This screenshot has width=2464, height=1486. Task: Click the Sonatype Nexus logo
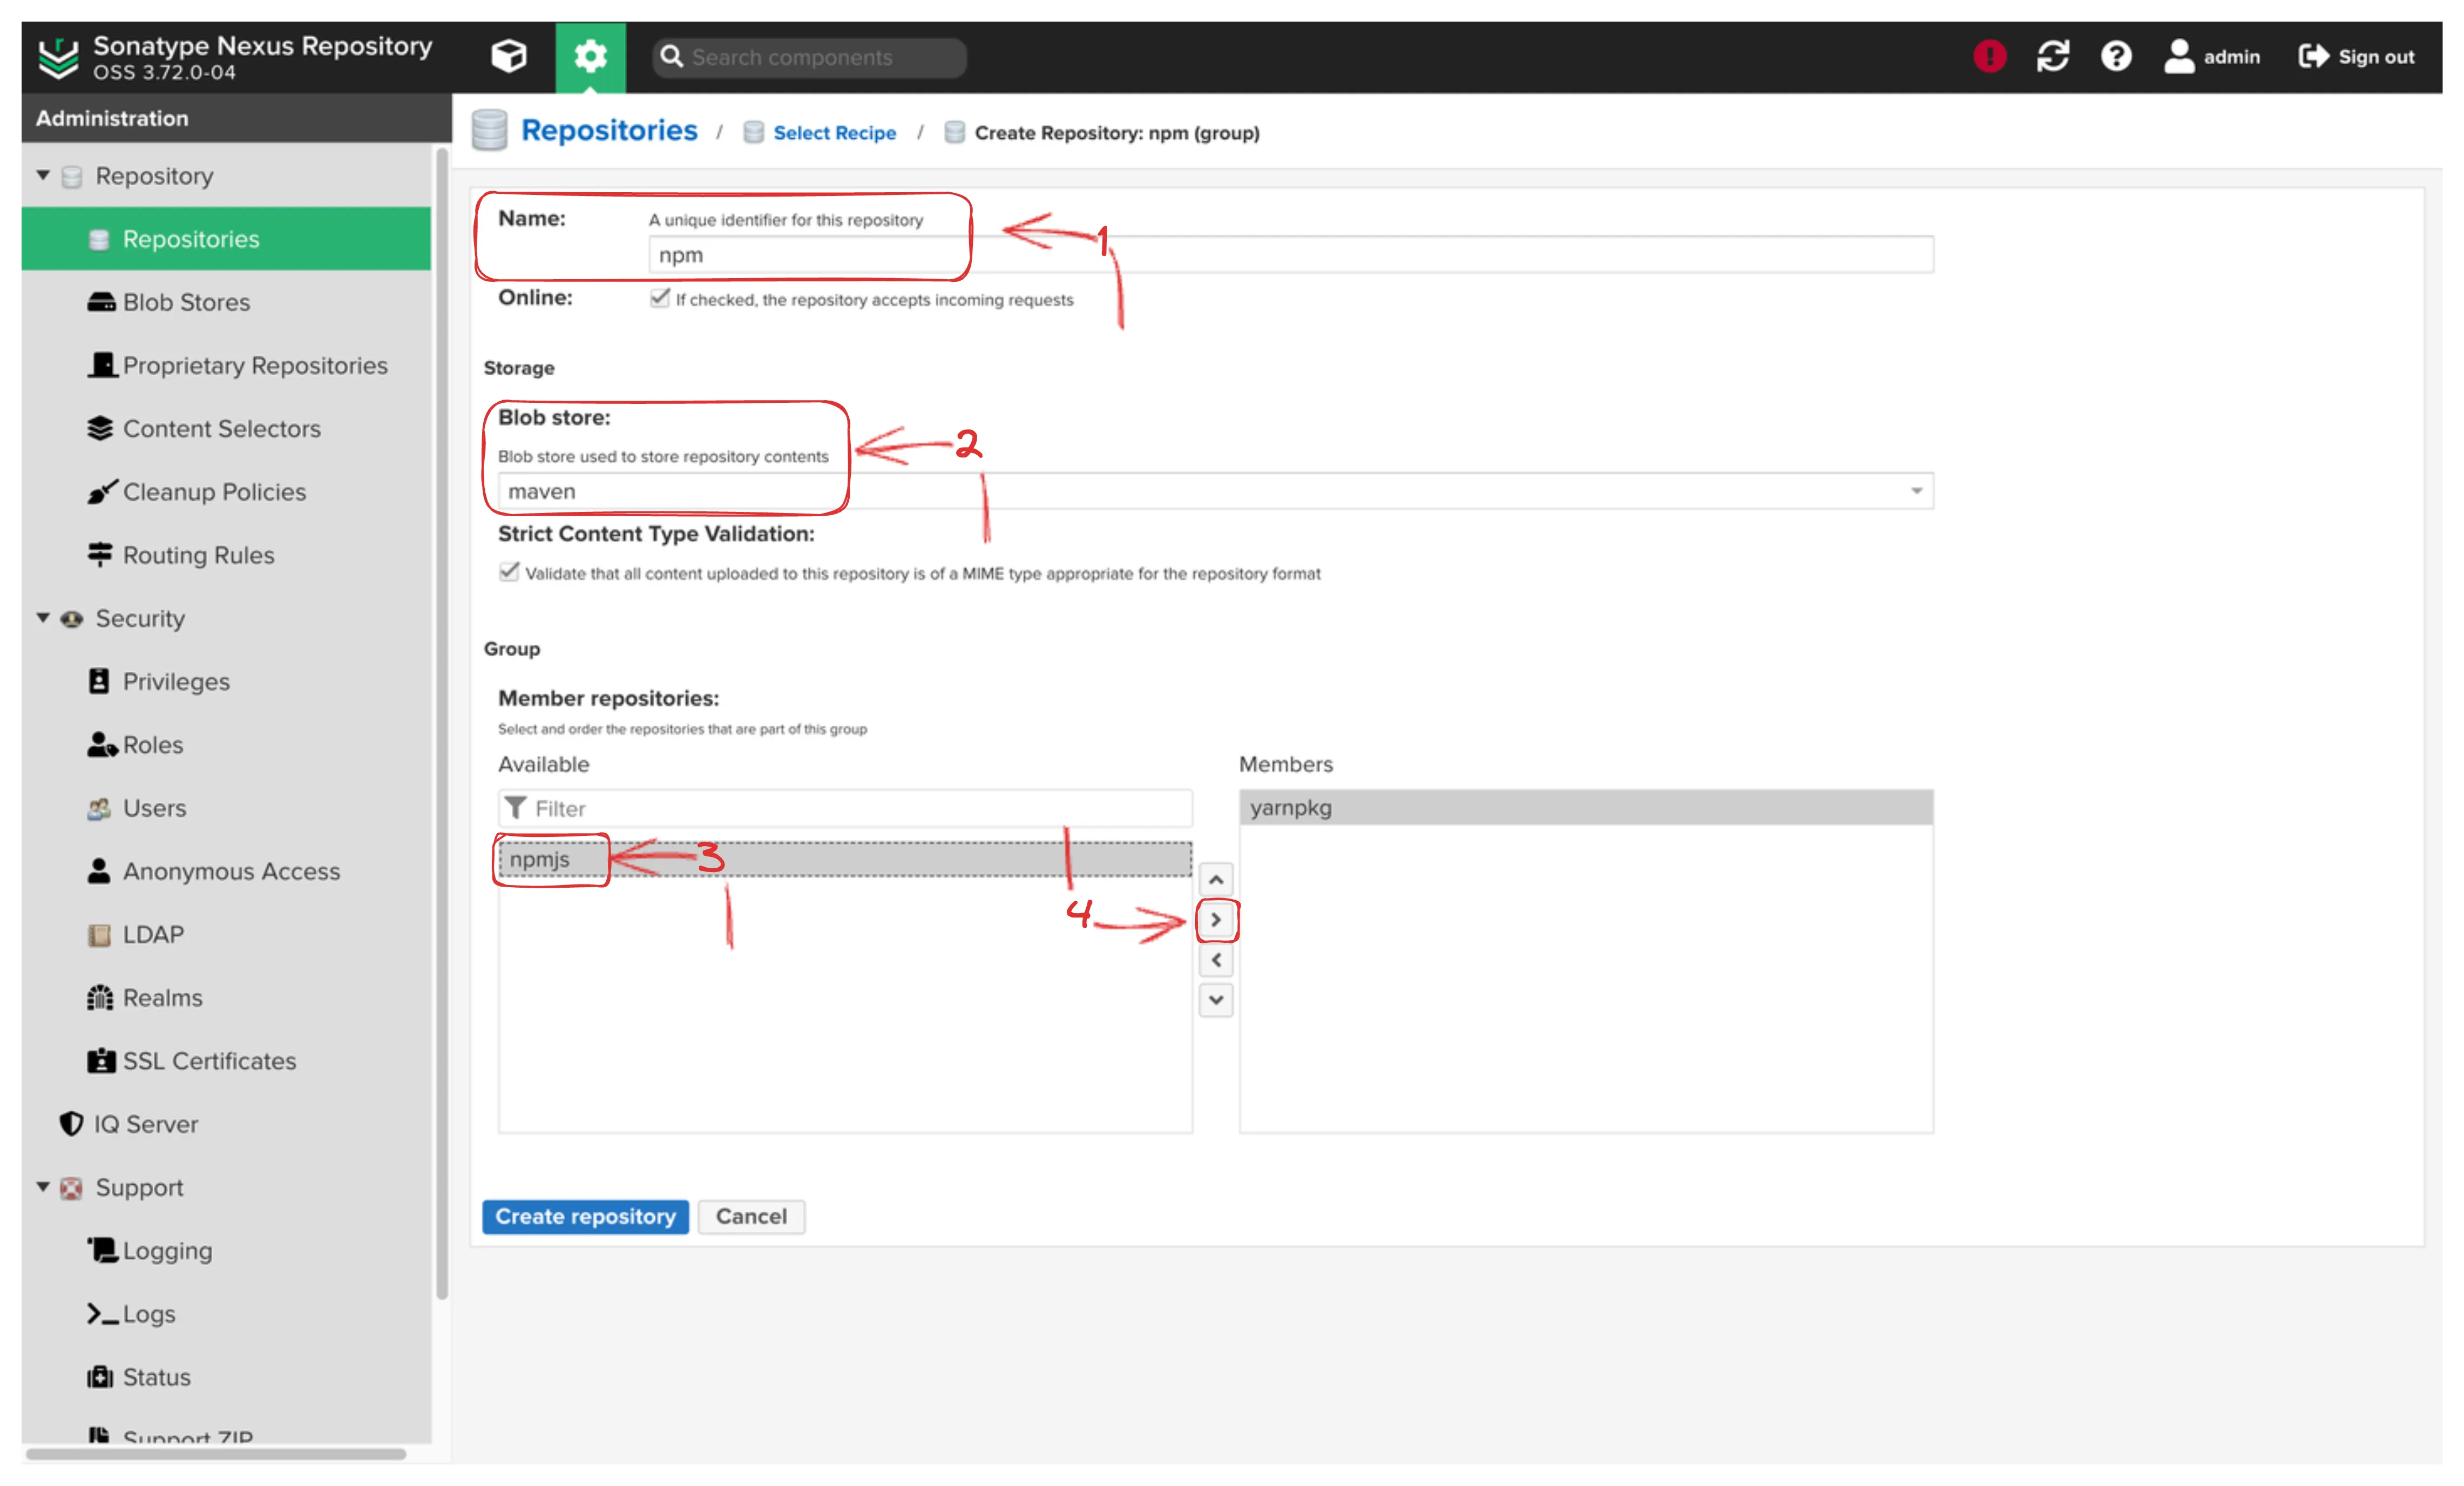(x=58, y=57)
